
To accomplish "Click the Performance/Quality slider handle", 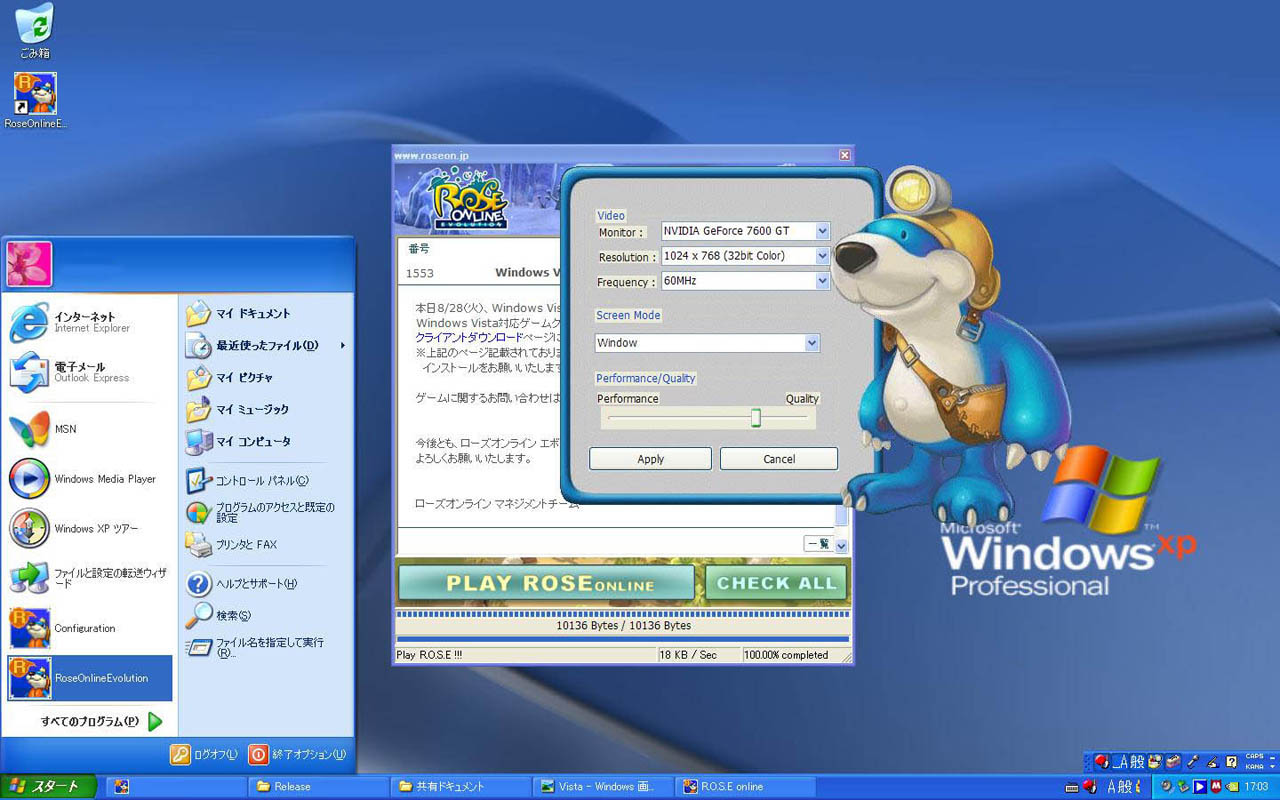I will (x=756, y=418).
